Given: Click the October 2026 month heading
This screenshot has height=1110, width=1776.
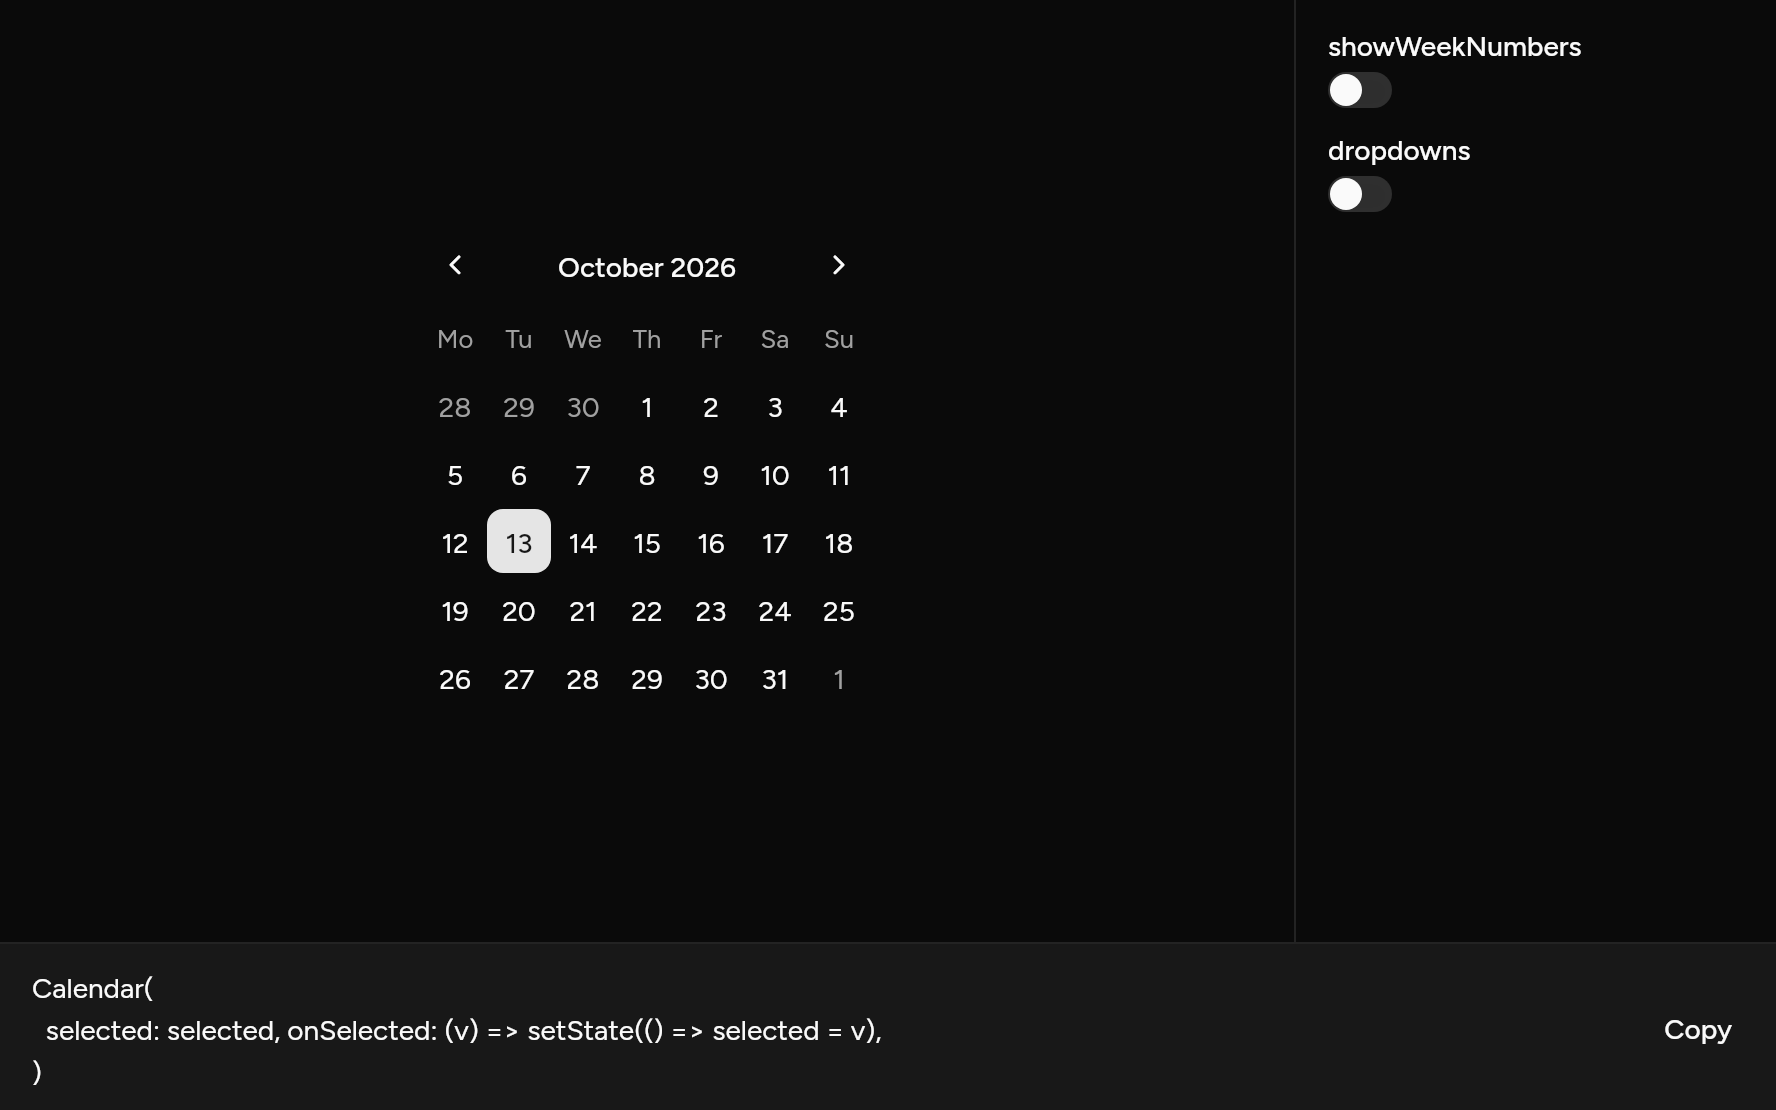Looking at the screenshot, I should coord(647,267).
